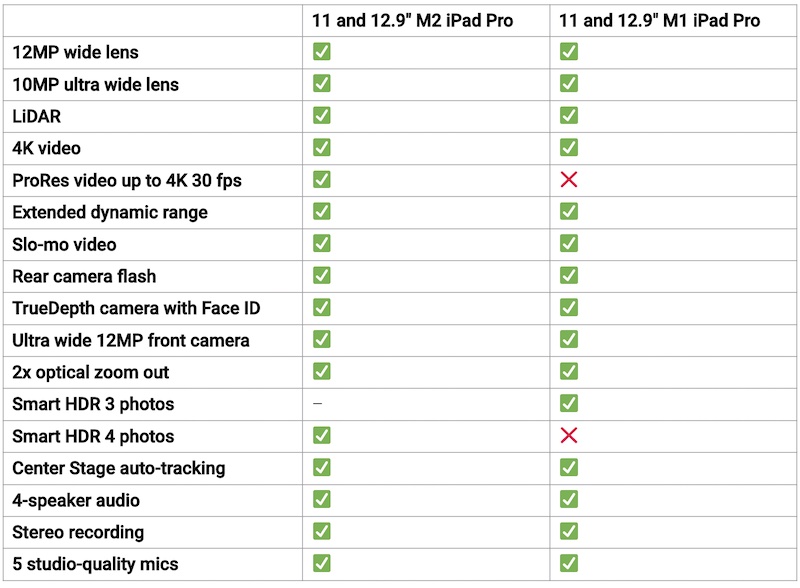Click the Extended dynamic range row label

click(110, 212)
